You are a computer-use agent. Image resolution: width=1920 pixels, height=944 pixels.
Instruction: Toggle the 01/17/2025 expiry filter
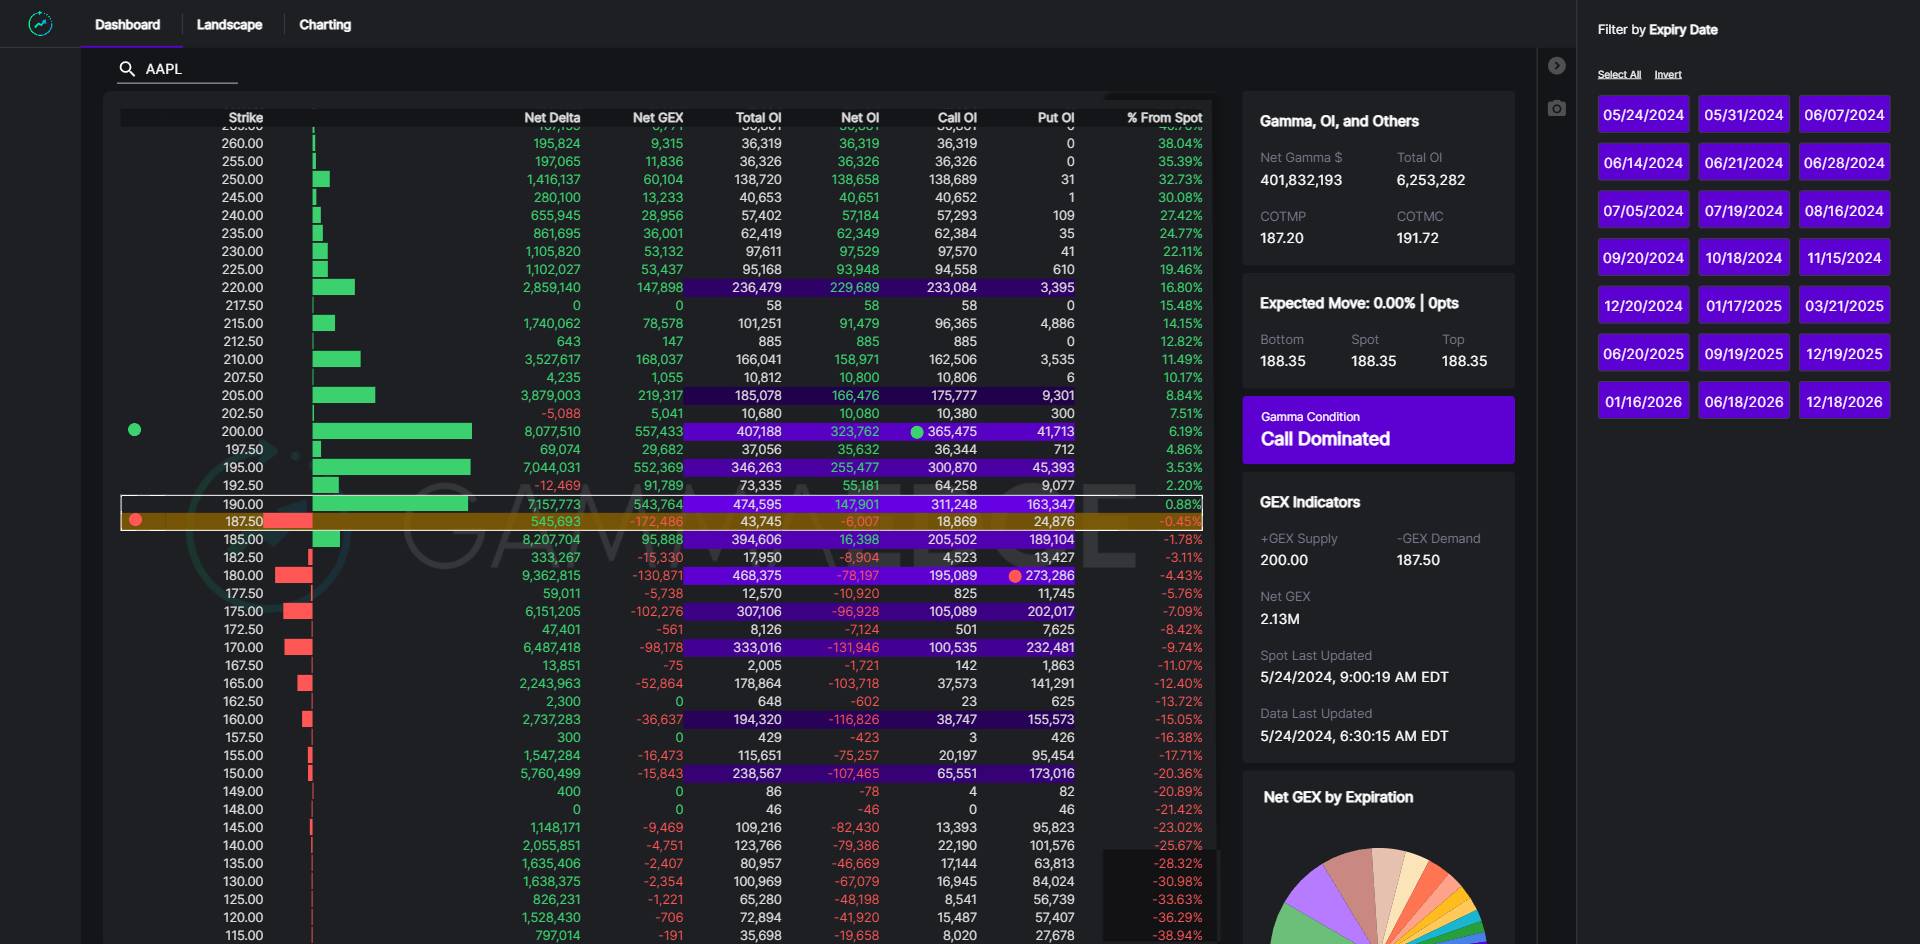[x=1743, y=306]
